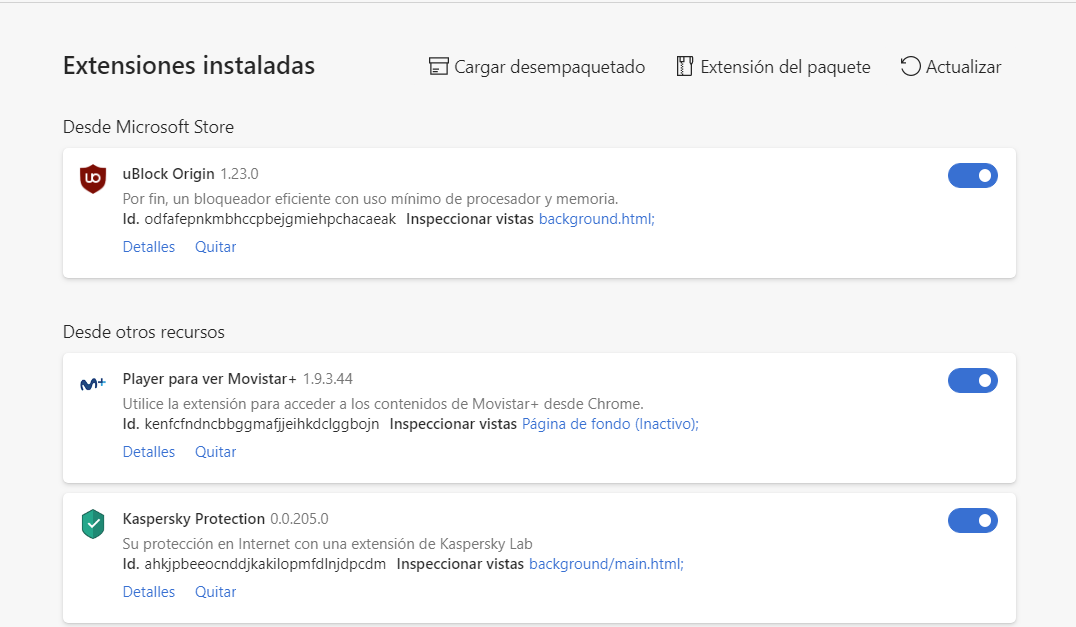Open Cargar desempaquetado button label
Screen dimensions: 1076x627
pos(550,67)
